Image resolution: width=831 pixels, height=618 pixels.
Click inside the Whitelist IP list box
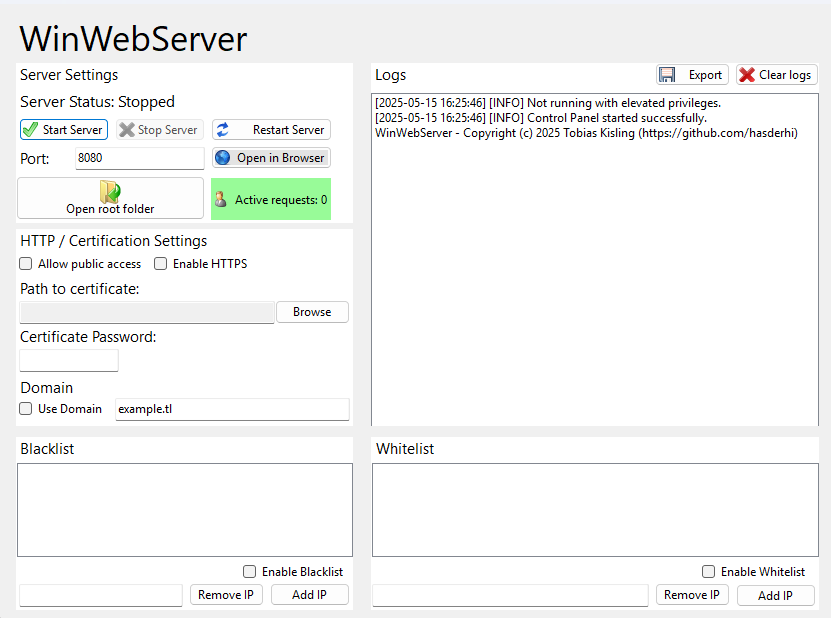click(595, 510)
